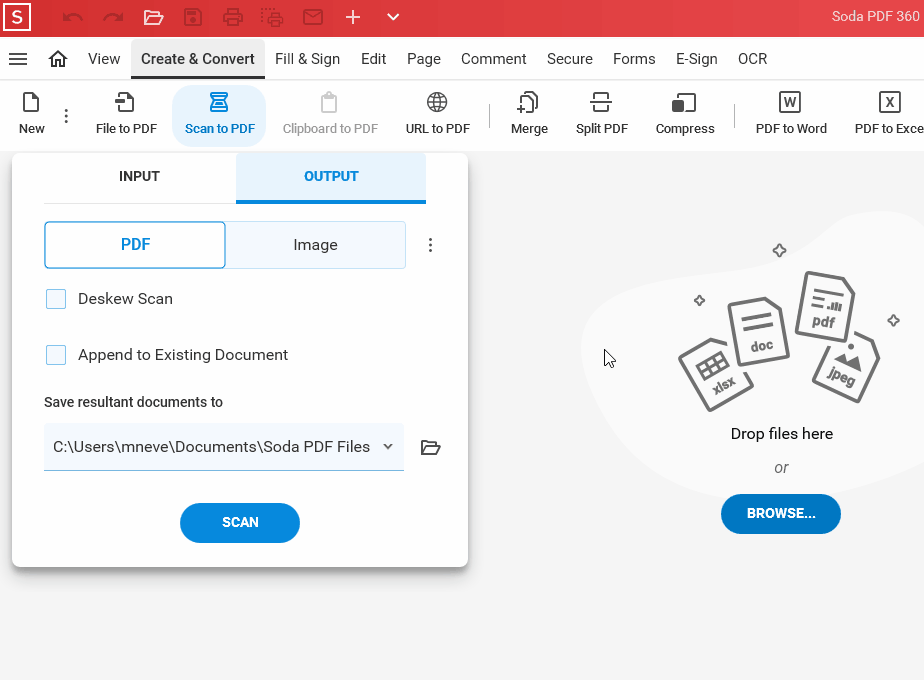Viewport: 924px width, 680px height.
Task: Open the View tab
Action: (x=104, y=59)
